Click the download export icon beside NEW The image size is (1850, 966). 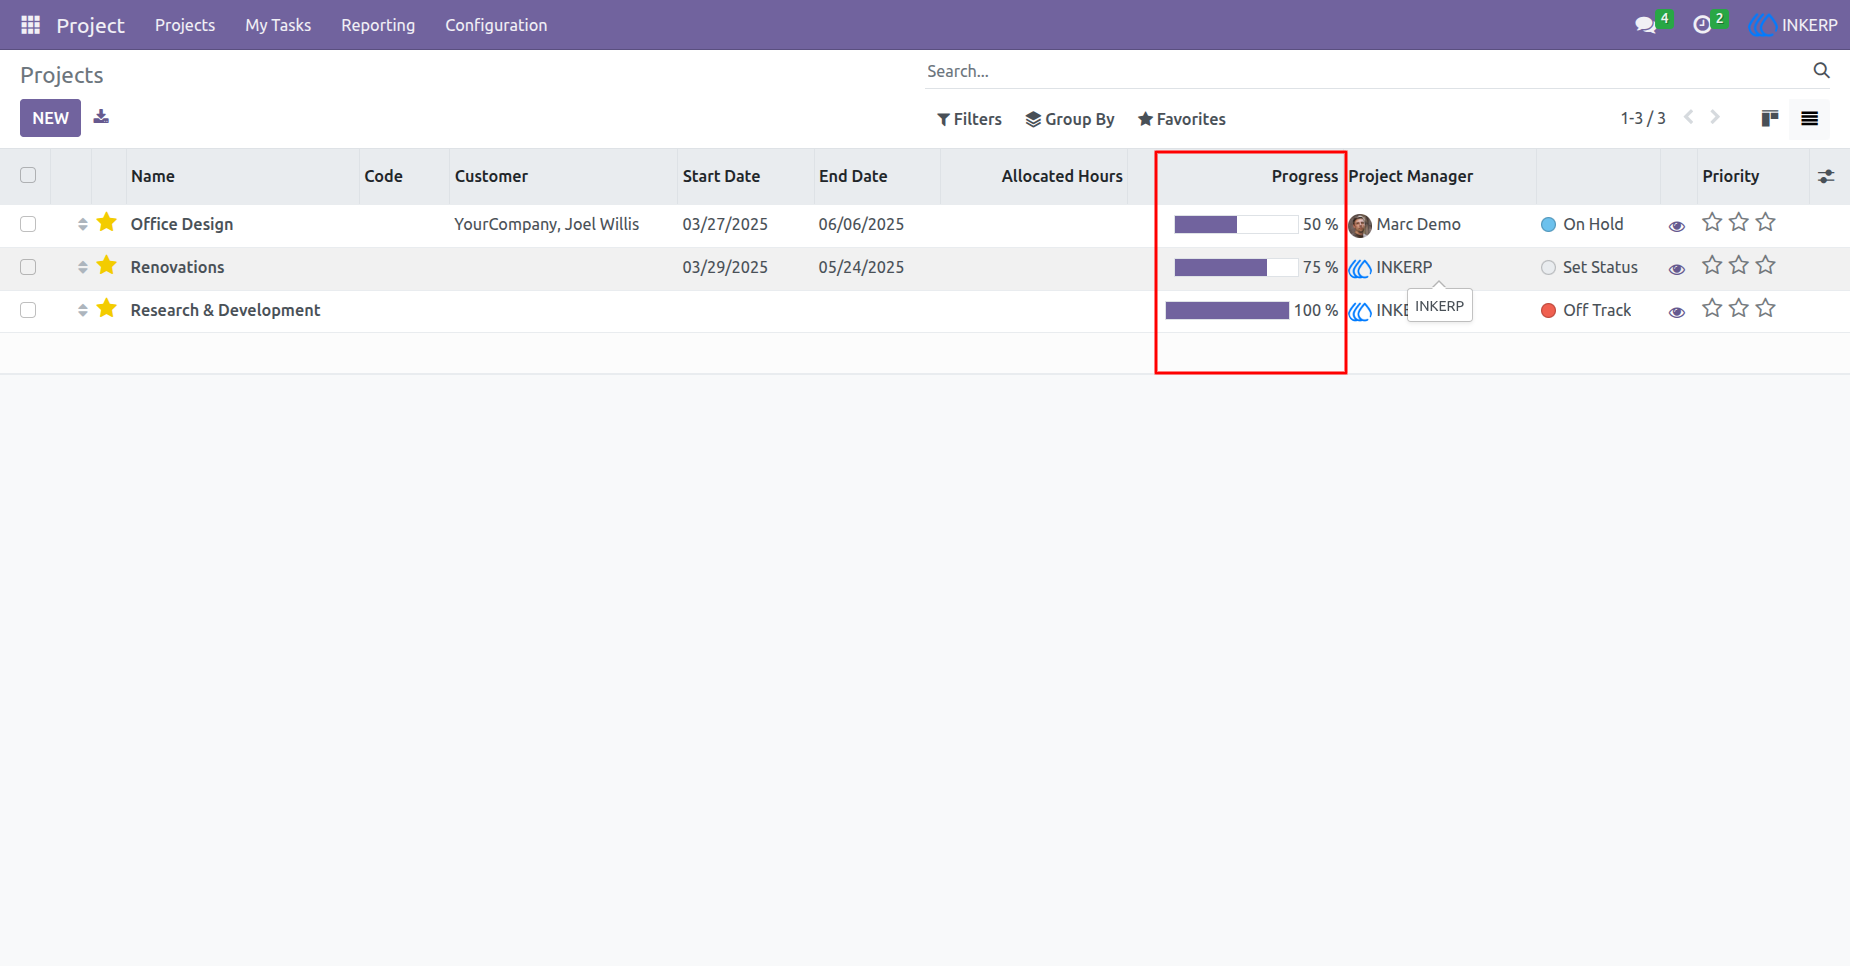(x=101, y=117)
